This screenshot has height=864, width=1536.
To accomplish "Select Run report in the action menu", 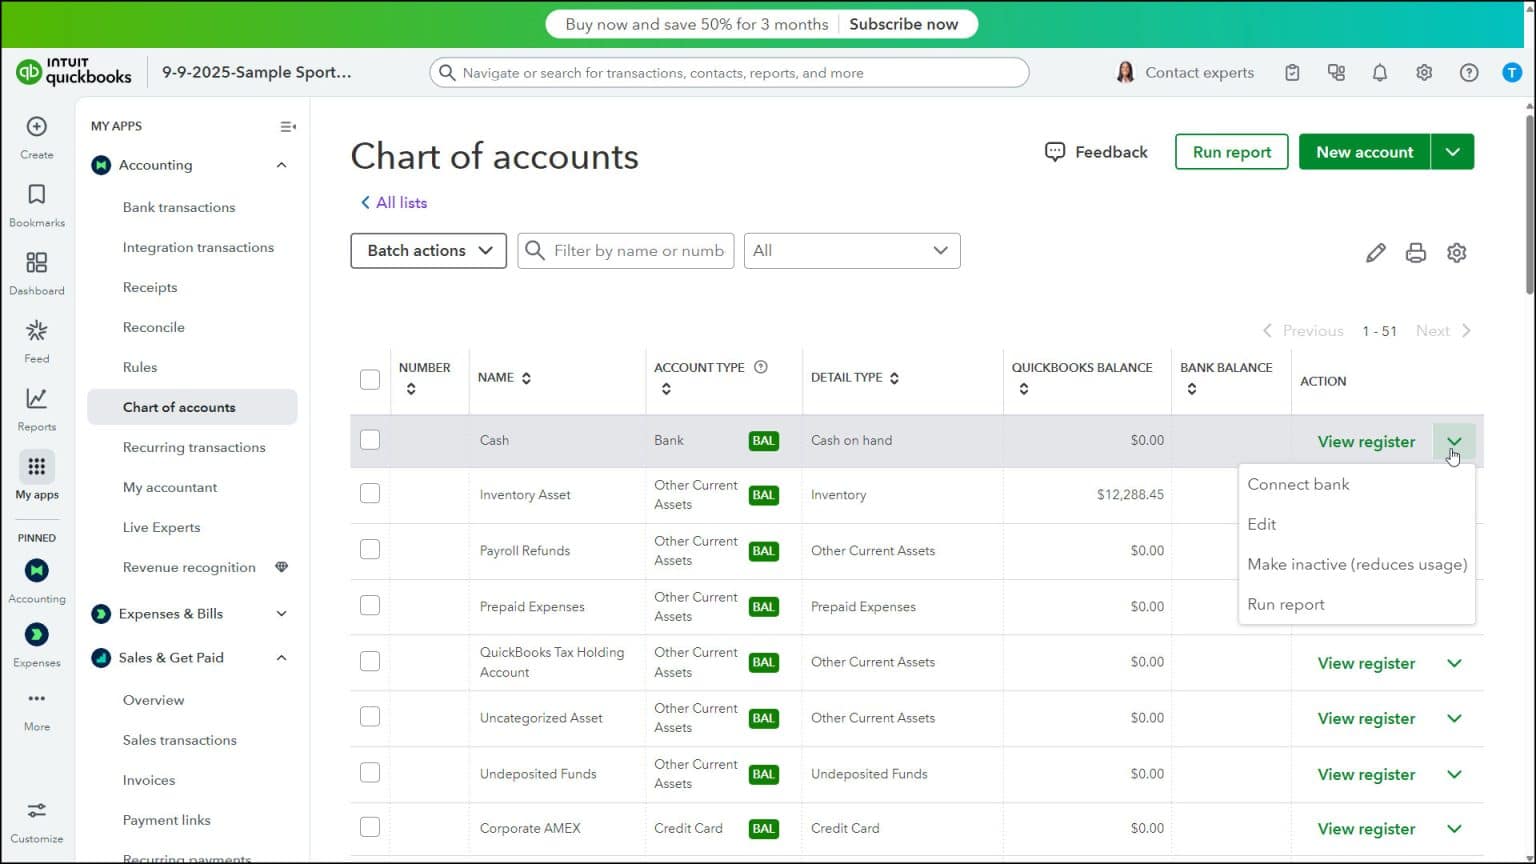I will pyautogui.click(x=1357, y=604).
